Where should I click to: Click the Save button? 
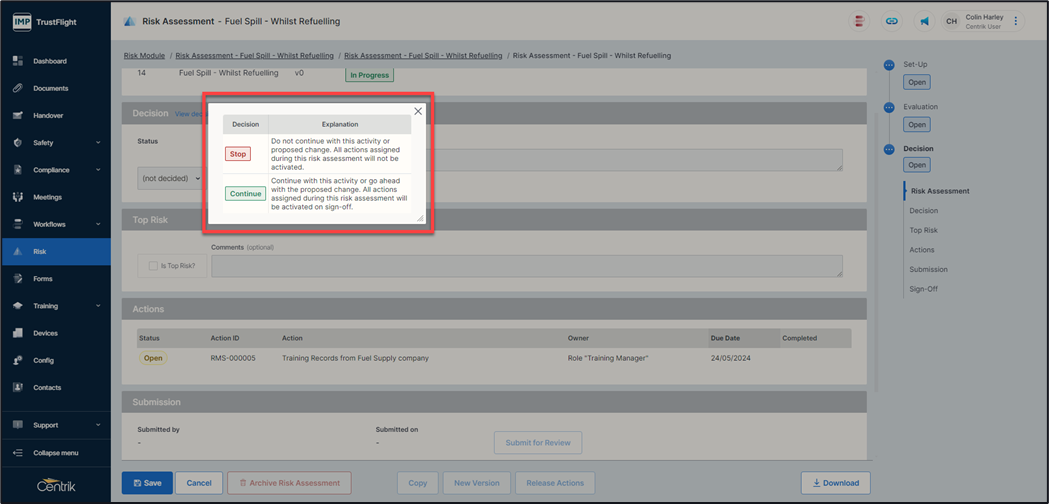(147, 483)
